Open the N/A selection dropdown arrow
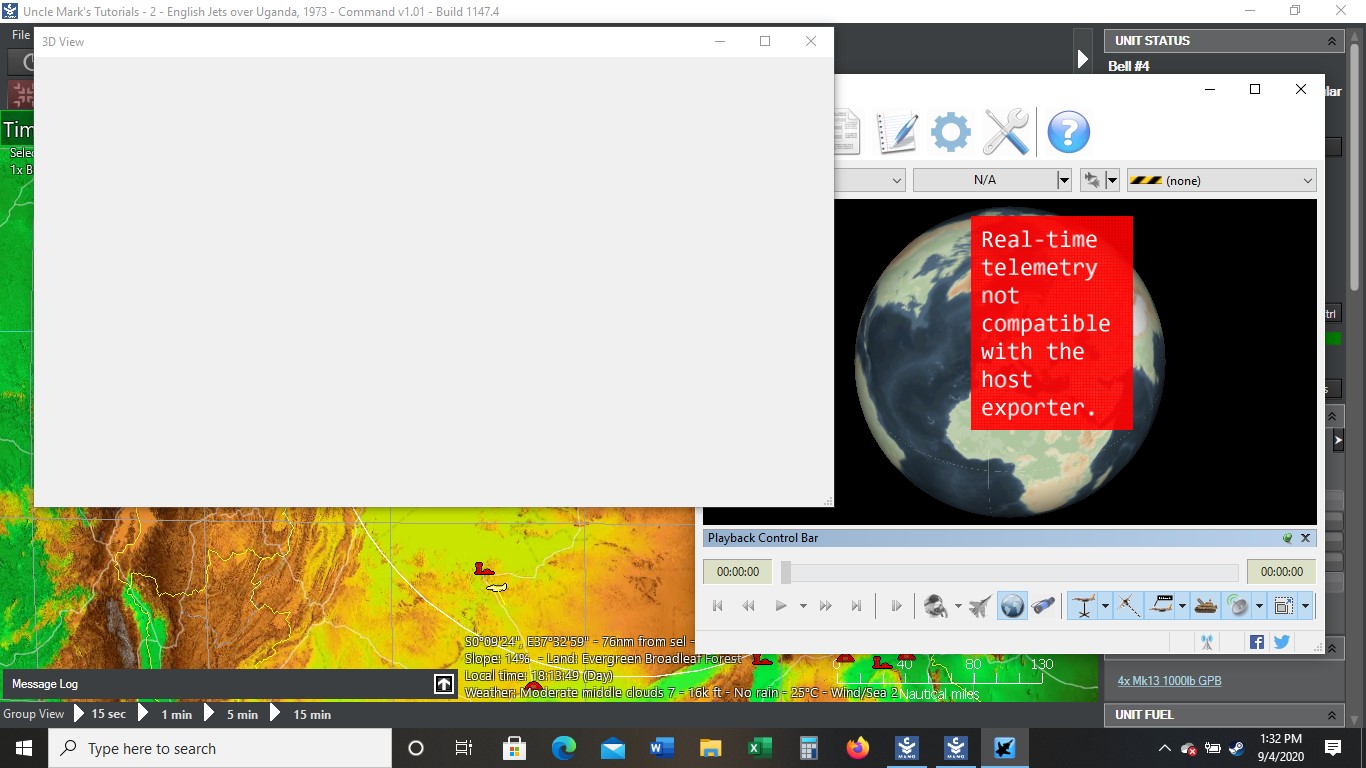Image resolution: width=1366 pixels, height=768 pixels. click(1063, 180)
